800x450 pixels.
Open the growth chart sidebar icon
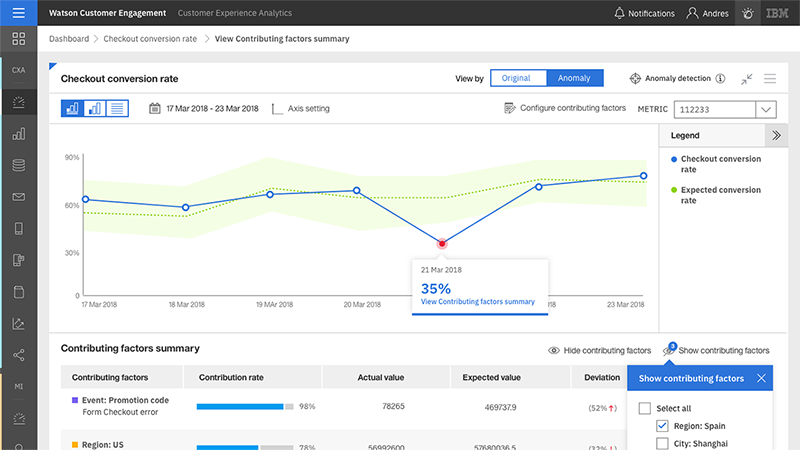pos(18,323)
